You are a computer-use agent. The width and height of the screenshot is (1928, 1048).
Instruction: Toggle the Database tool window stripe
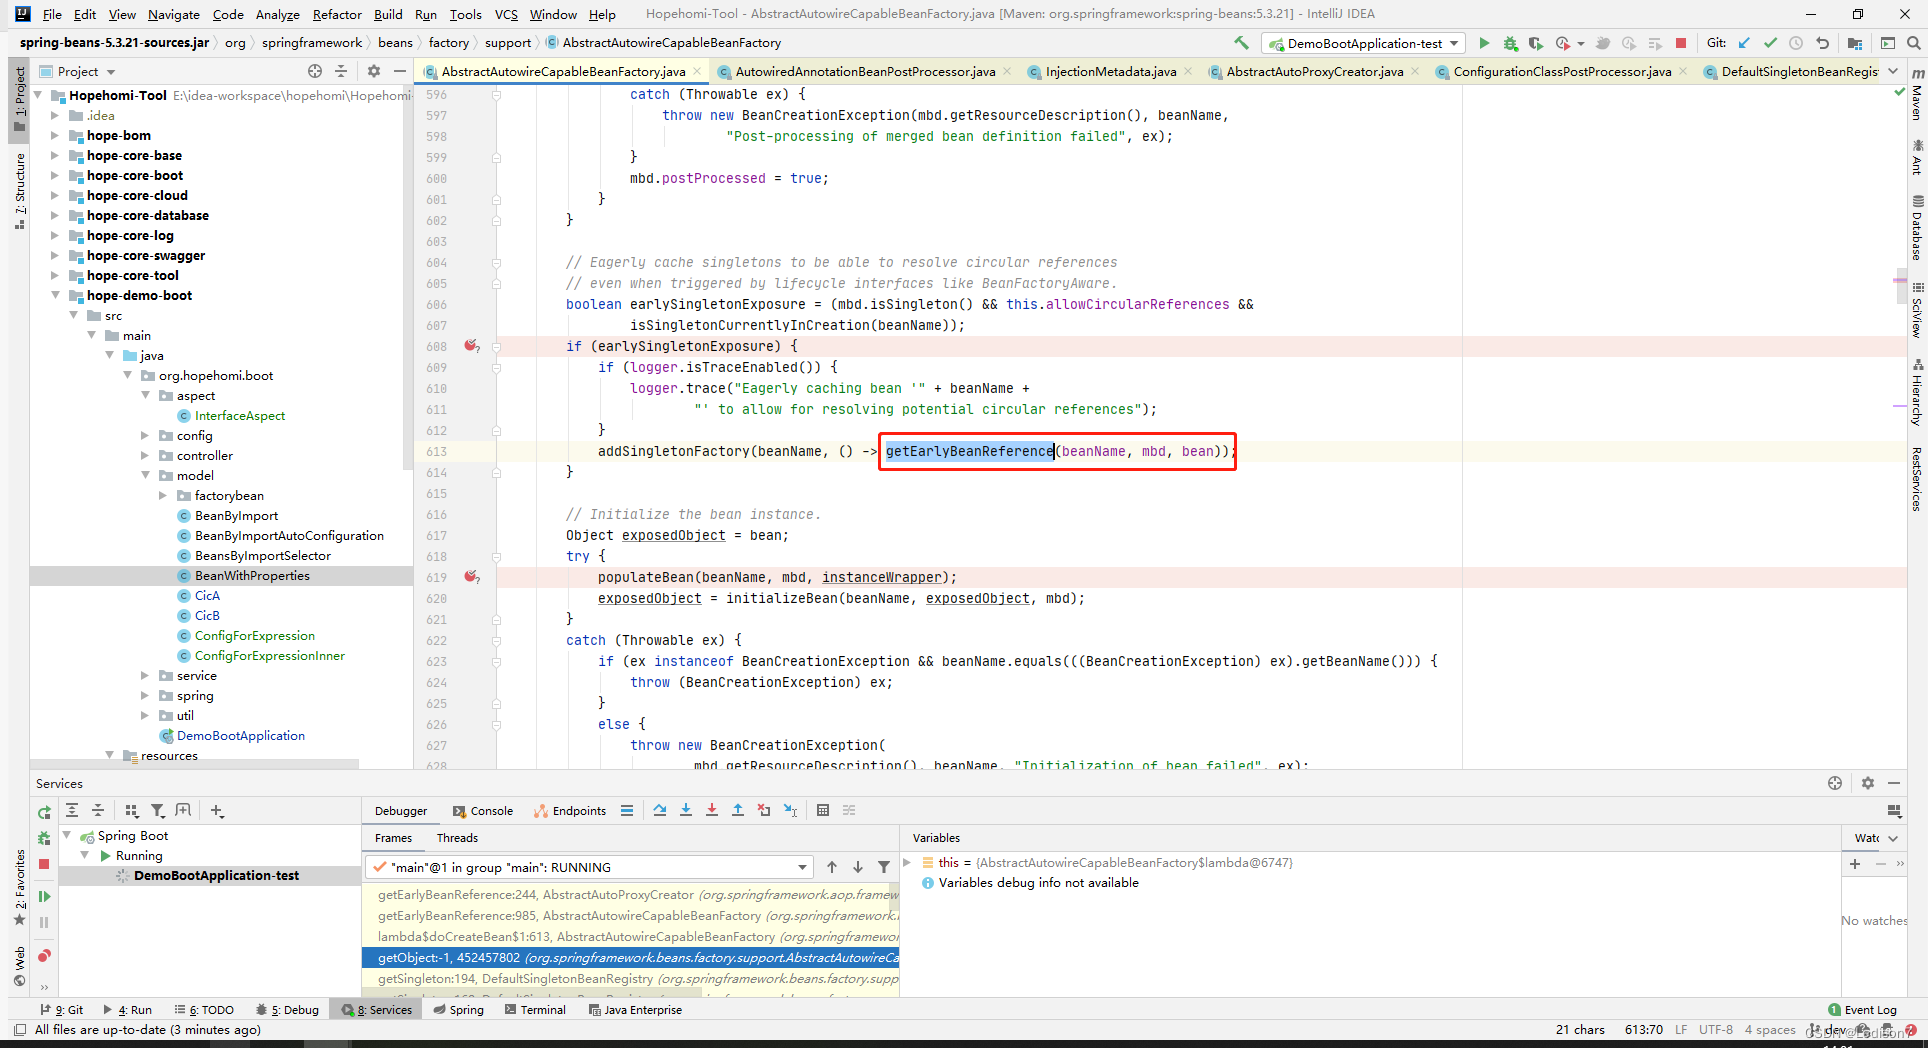(1917, 227)
